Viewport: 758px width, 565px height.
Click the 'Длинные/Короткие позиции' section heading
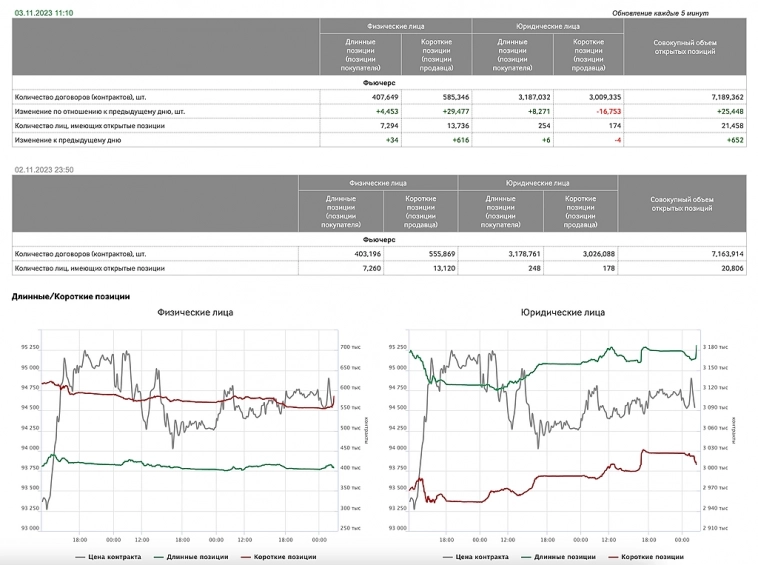click(x=70, y=296)
